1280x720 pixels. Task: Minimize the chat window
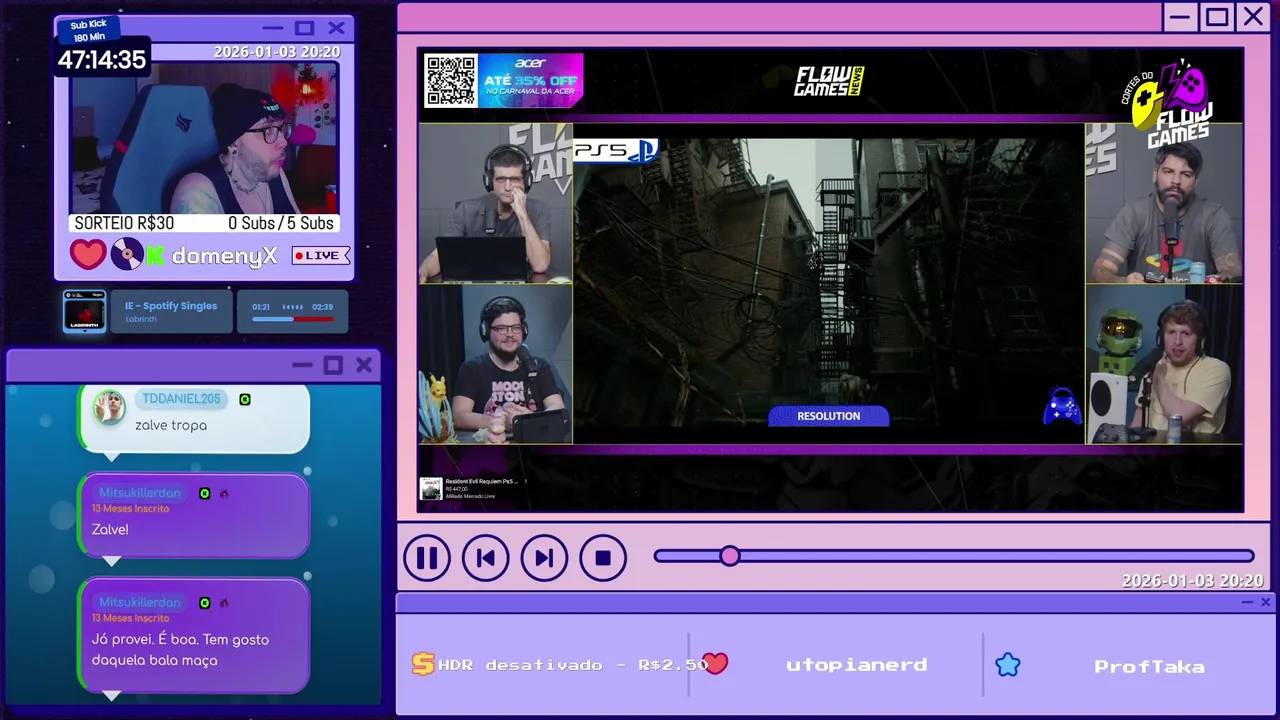302,365
